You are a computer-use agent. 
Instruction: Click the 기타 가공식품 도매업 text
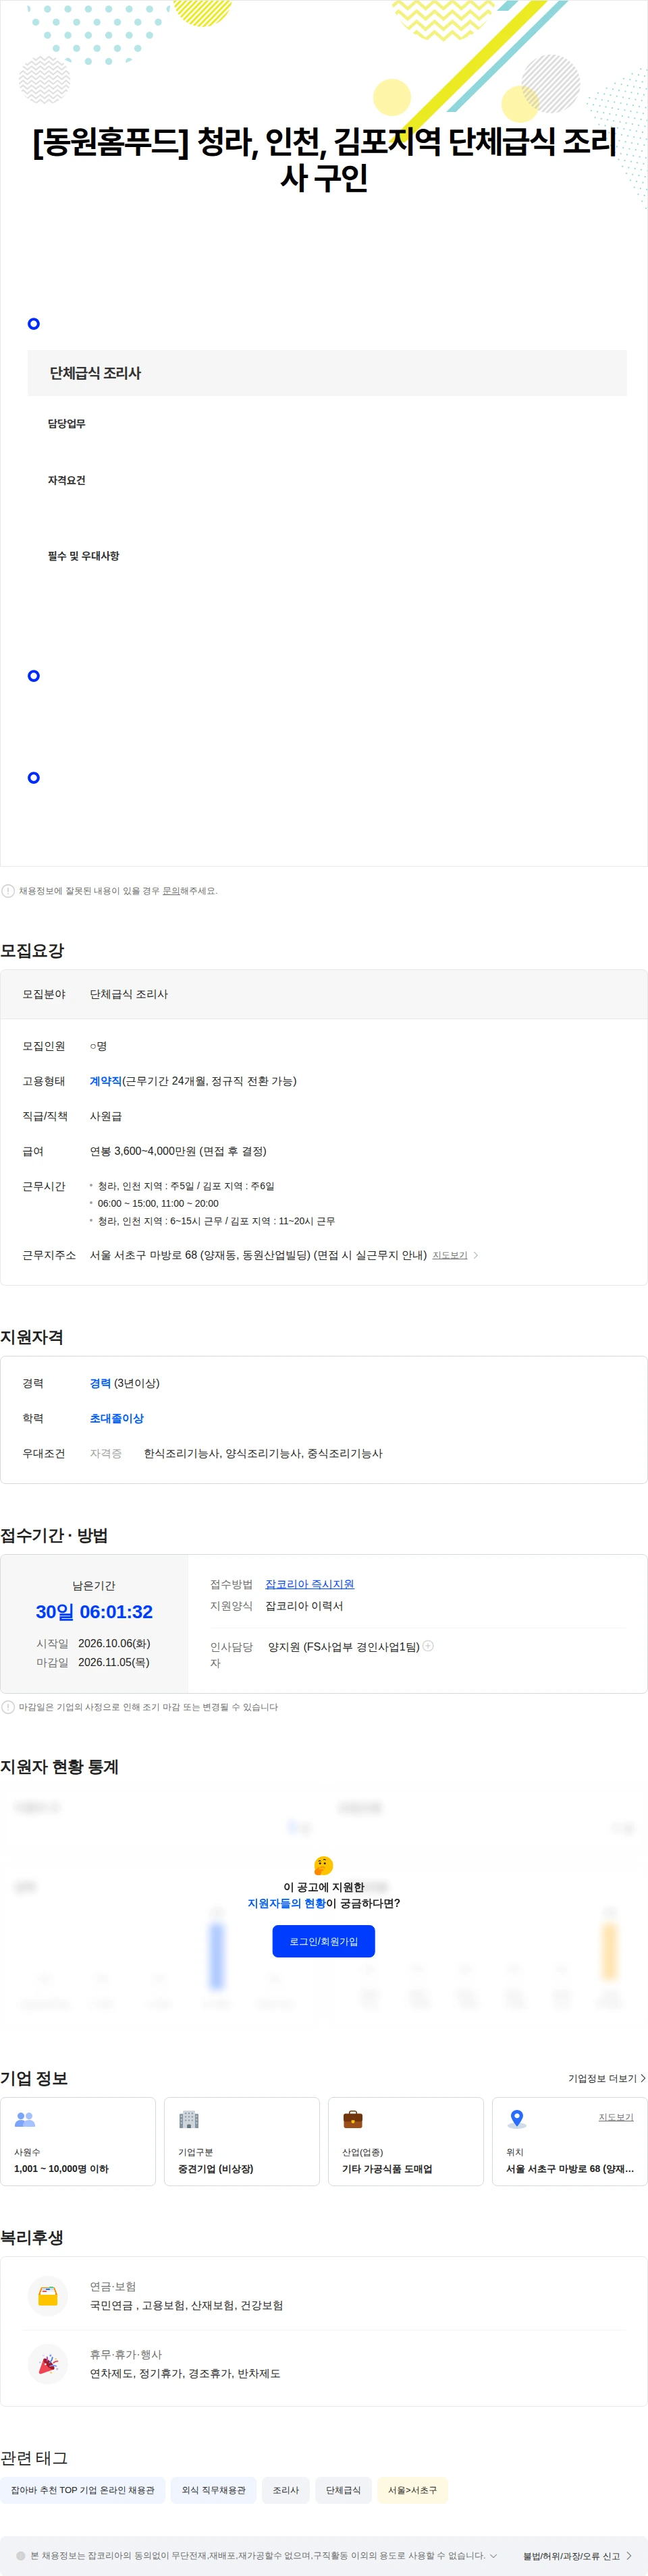pos(387,2169)
